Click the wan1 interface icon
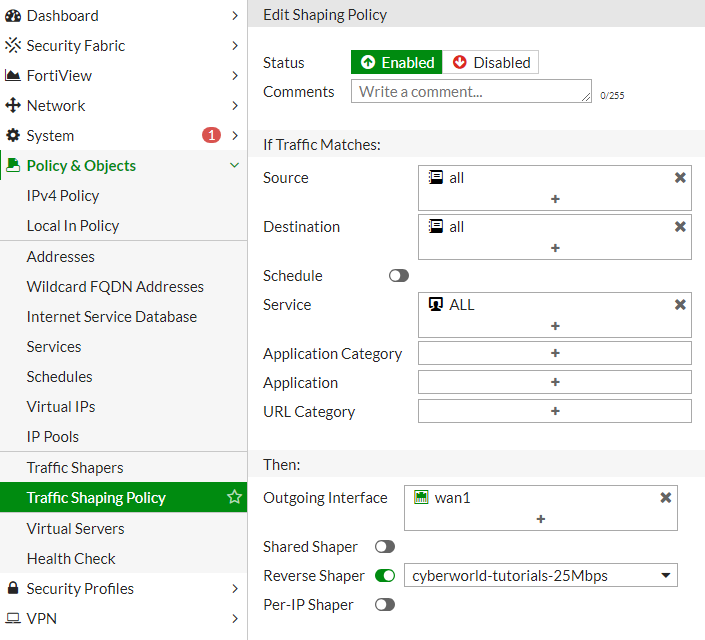Image resolution: width=705 pixels, height=640 pixels. [421, 497]
